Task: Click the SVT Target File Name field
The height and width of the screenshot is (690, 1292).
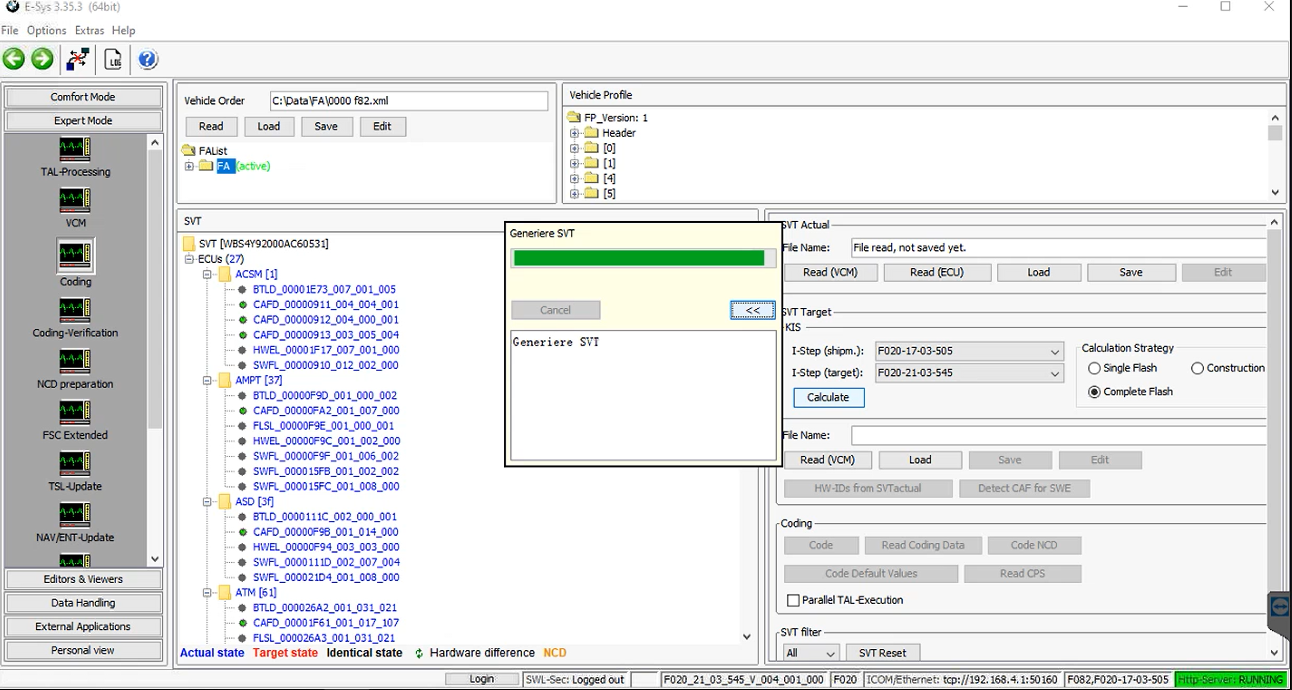Action: click(x=1059, y=435)
